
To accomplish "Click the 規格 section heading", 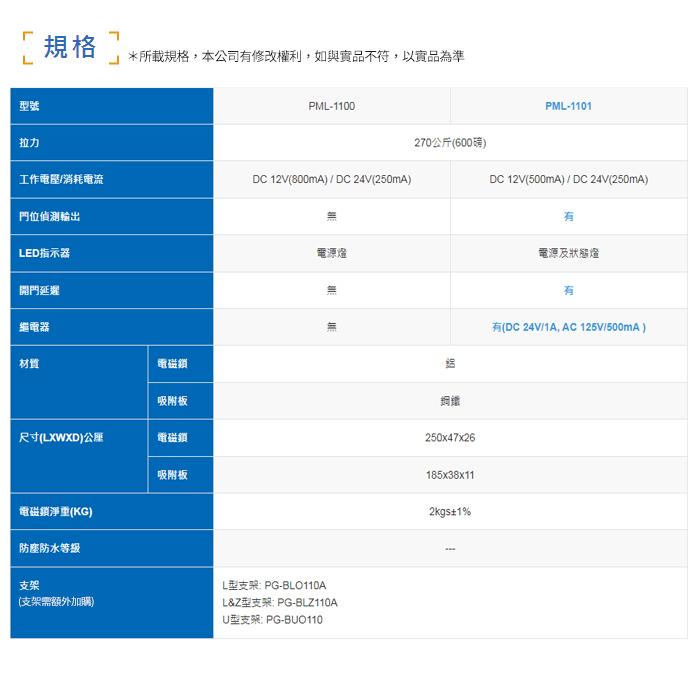I will point(70,47).
